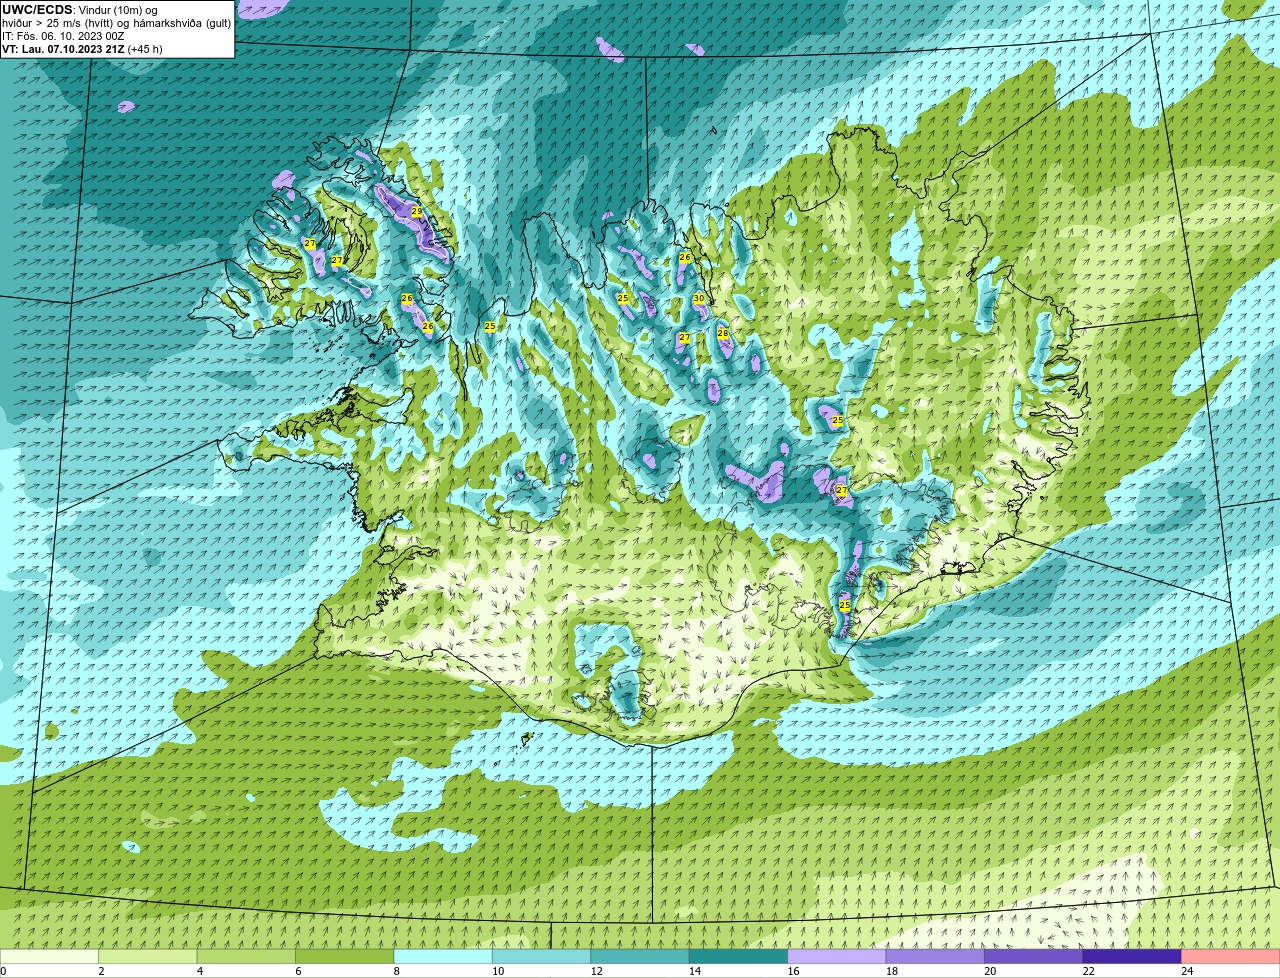Click the 20–22 m/s violet legend swatch
Image resolution: width=1280 pixels, height=978 pixels.
tap(1034, 956)
